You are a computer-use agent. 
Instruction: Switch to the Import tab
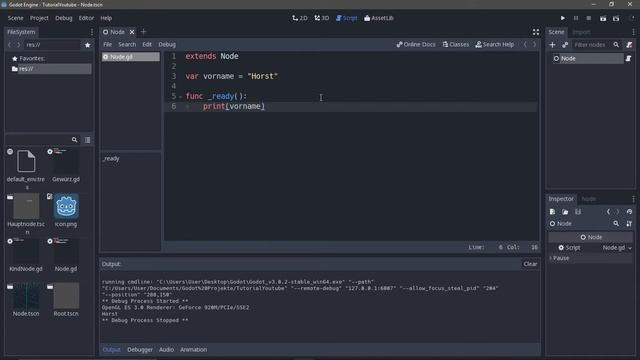tap(581, 32)
